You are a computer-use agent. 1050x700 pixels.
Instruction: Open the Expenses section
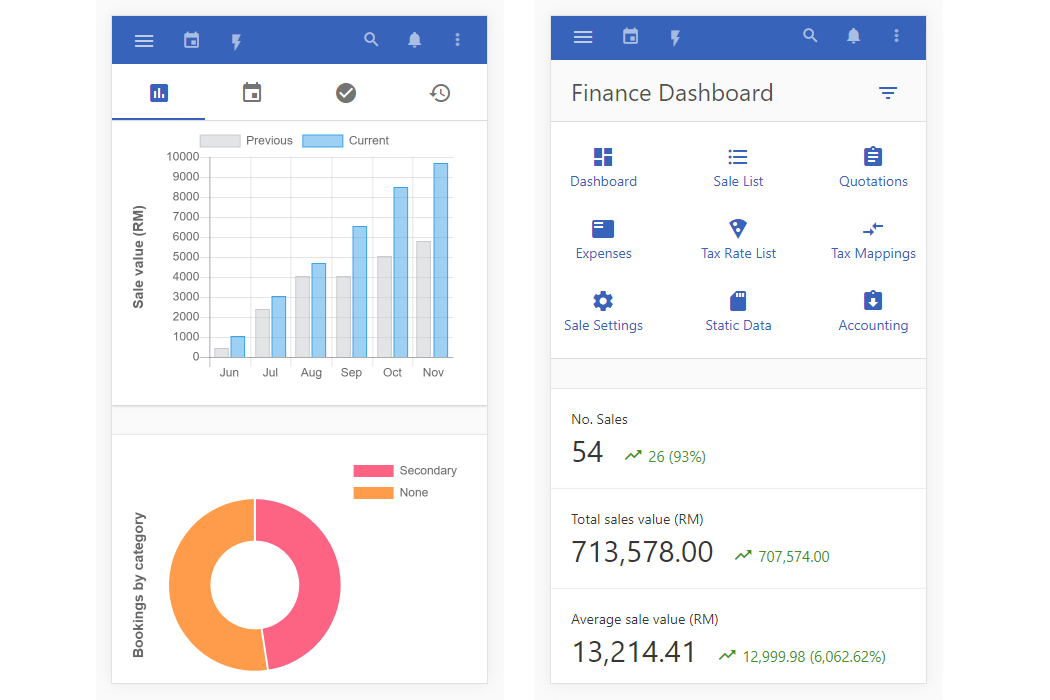[603, 238]
